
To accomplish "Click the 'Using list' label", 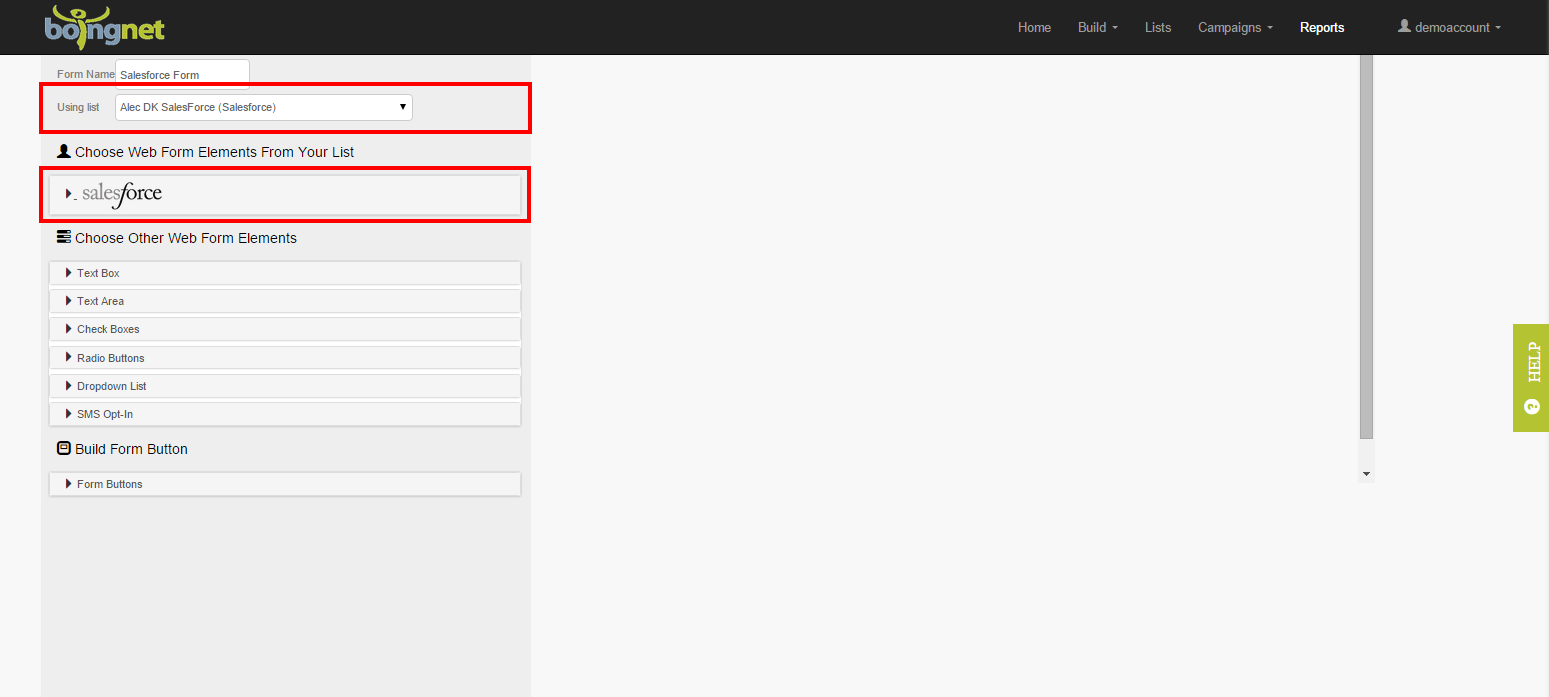I will [78, 107].
